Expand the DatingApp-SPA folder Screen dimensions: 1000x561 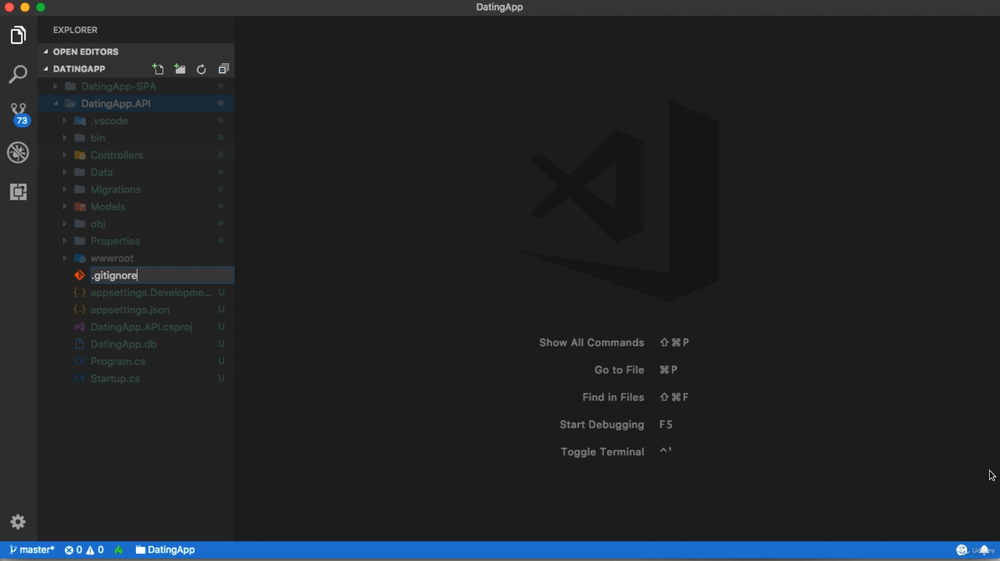136,86
